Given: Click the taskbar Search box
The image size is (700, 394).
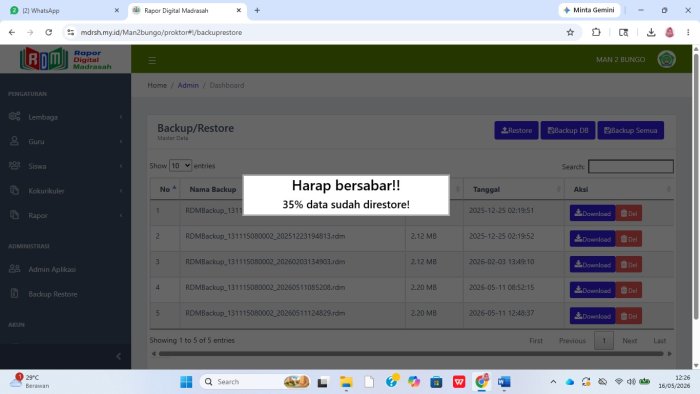Looking at the screenshot, I should (255, 382).
